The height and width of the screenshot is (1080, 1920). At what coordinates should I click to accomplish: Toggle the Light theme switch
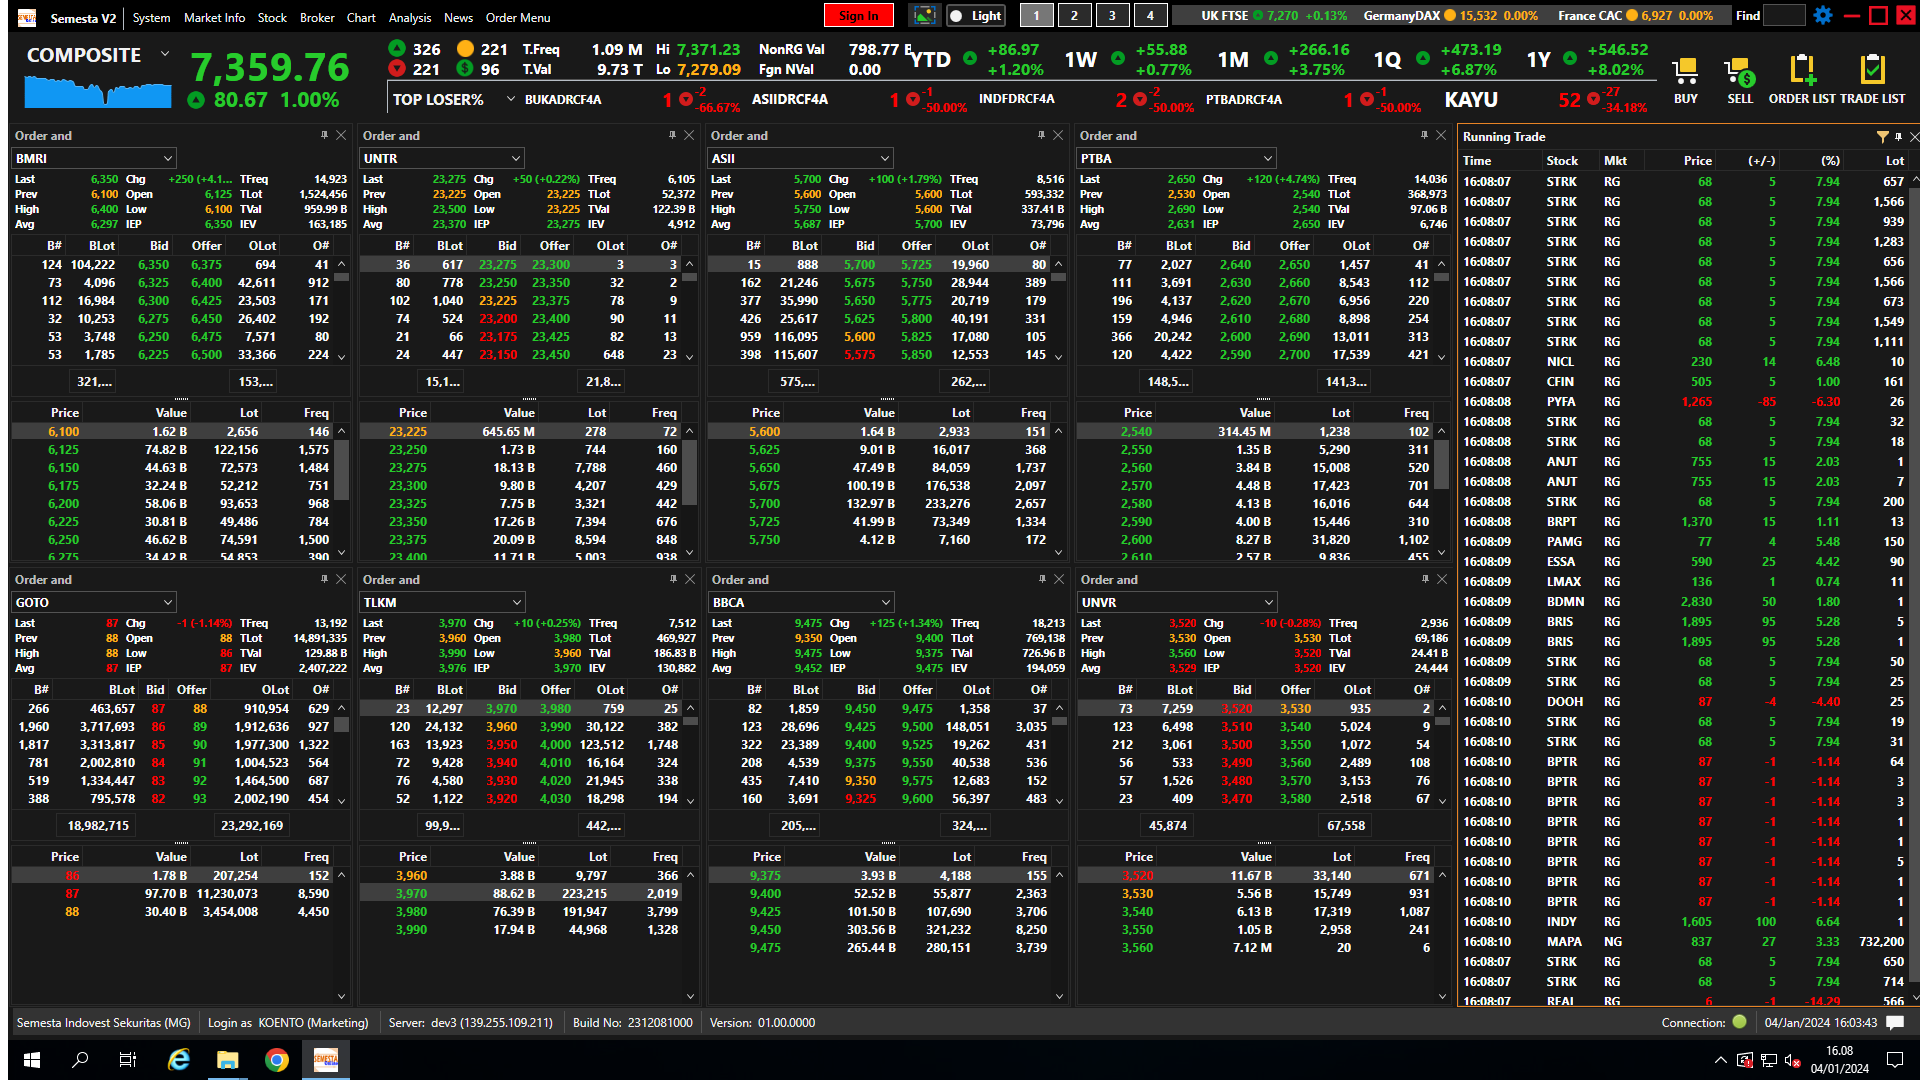tap(975, 16)
